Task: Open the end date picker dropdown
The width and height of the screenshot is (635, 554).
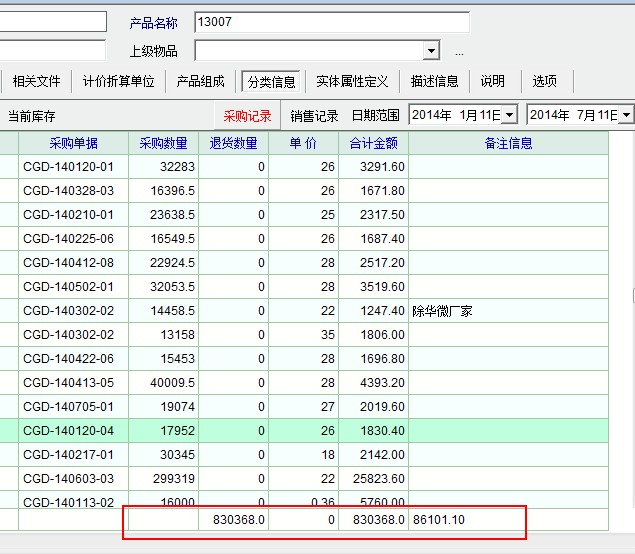Action: point(626,116)
